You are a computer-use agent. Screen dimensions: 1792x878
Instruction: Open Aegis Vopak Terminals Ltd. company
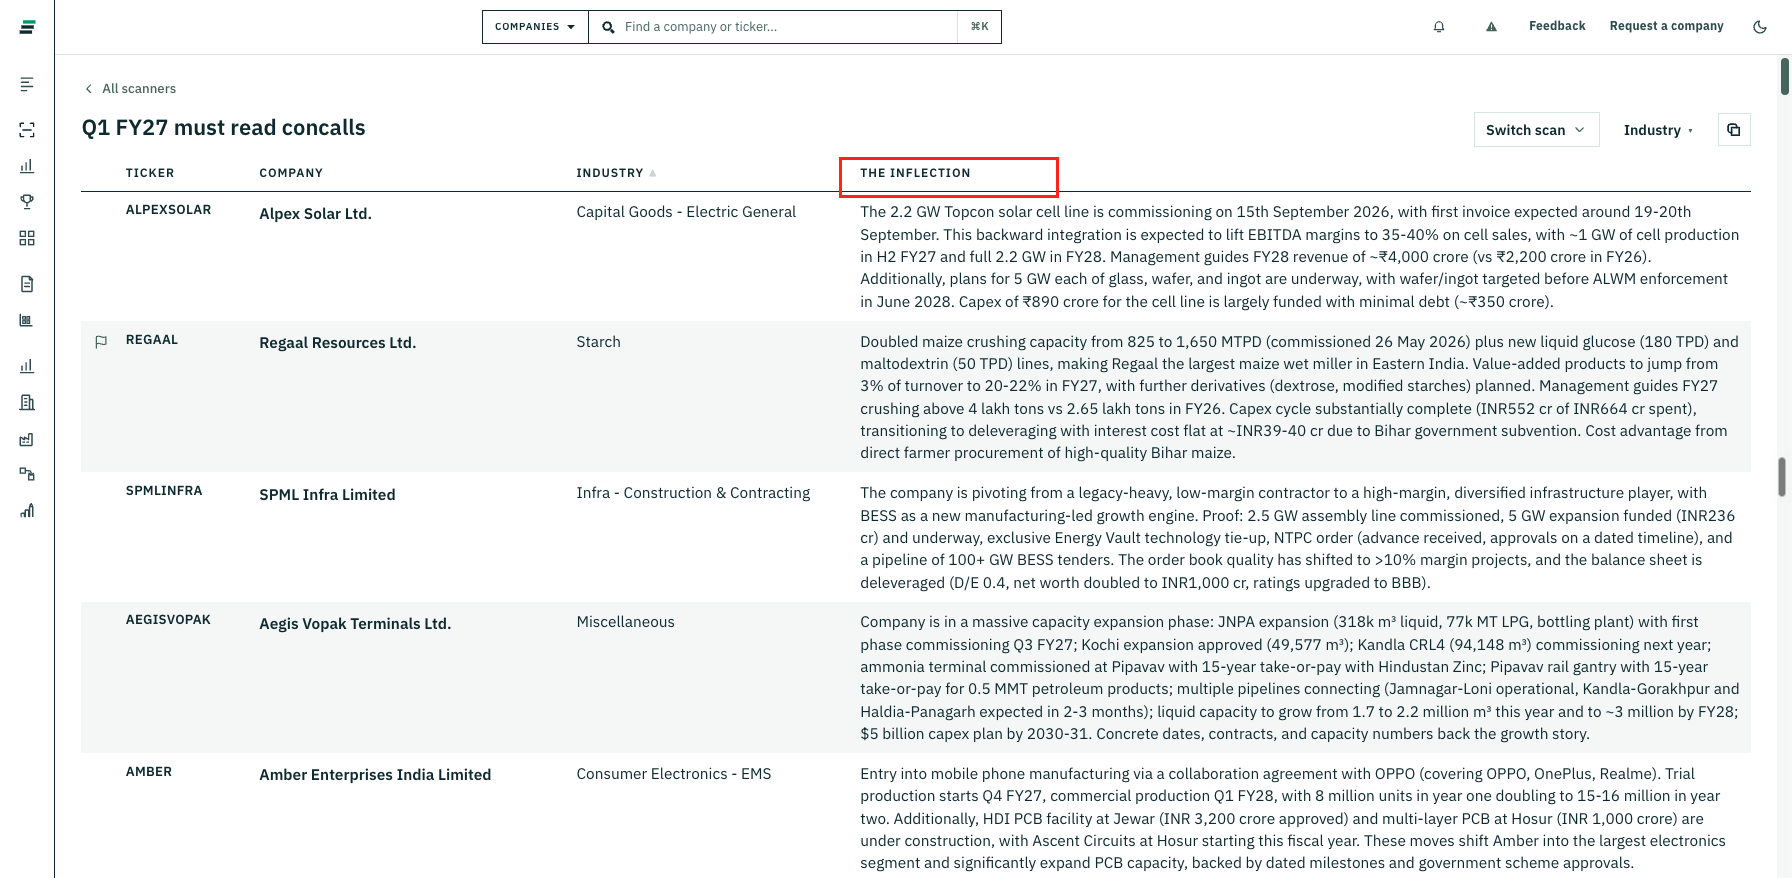coord(355,624)
